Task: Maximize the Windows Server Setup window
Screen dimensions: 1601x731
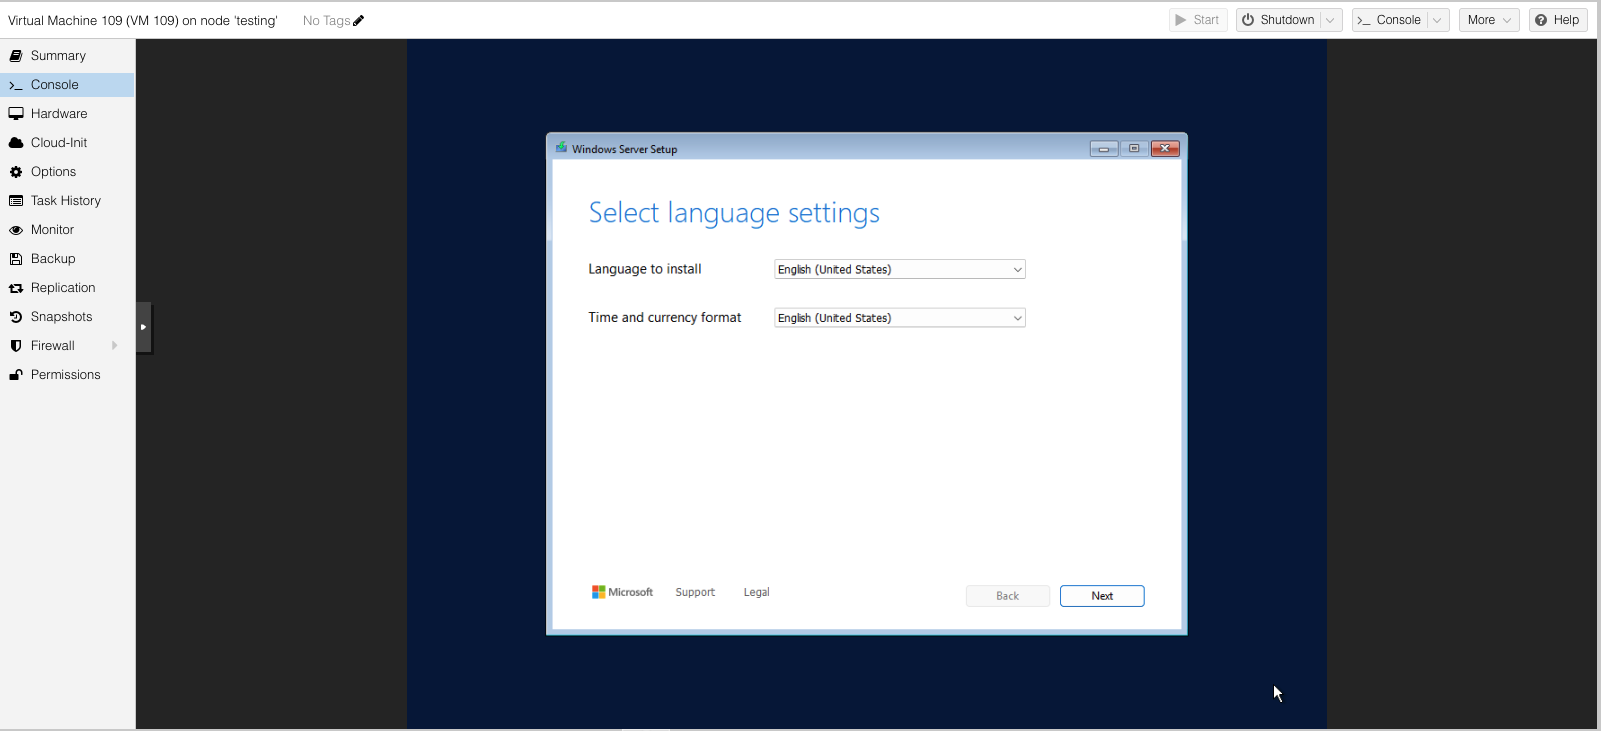Action: [x=1134, y=149]
